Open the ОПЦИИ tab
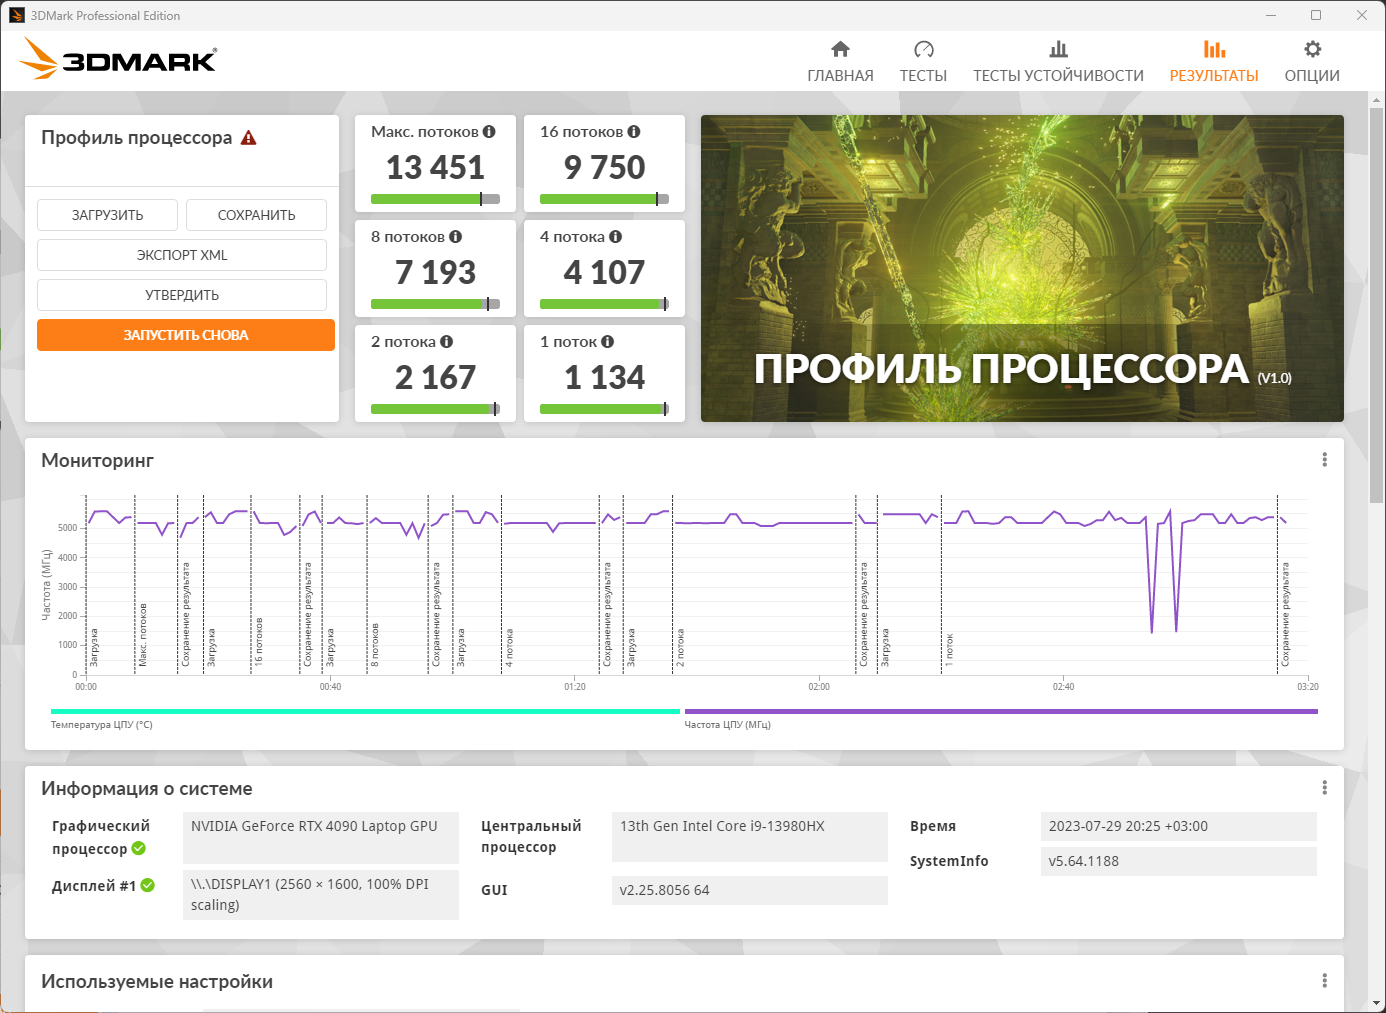Image resolution: width=1386 pixels, height=1013 pixels. pyautogui.click(x=1312, y=62)
